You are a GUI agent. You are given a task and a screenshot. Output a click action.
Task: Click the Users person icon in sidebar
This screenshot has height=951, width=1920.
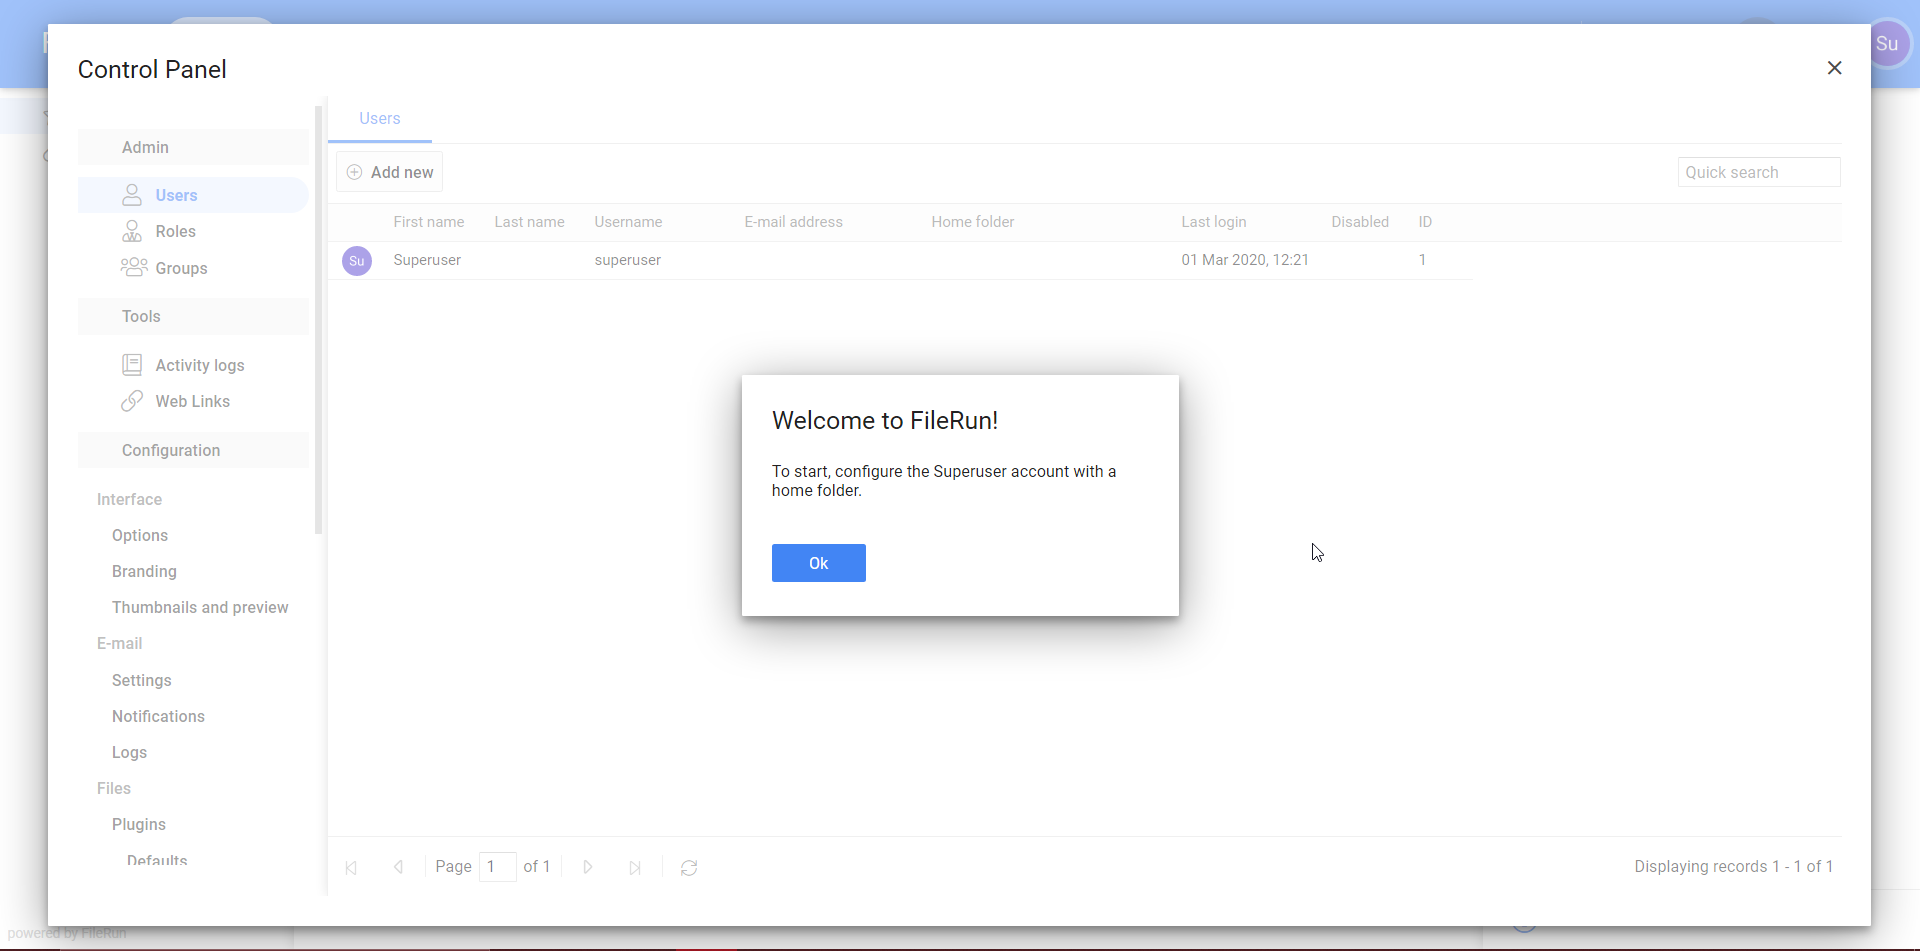(132, 195)
